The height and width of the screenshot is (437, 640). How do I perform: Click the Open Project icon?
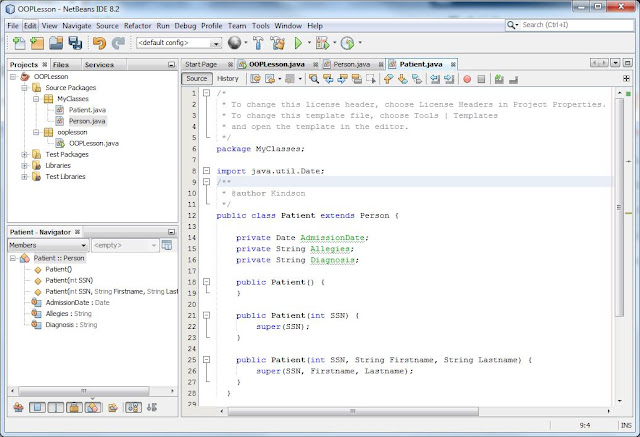[x=56, y=43]
